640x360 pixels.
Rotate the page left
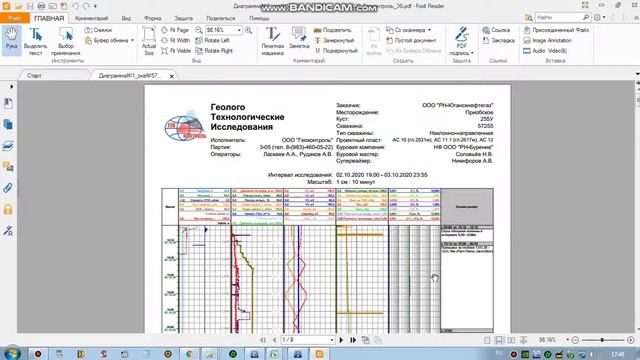[x=212, y=40]
